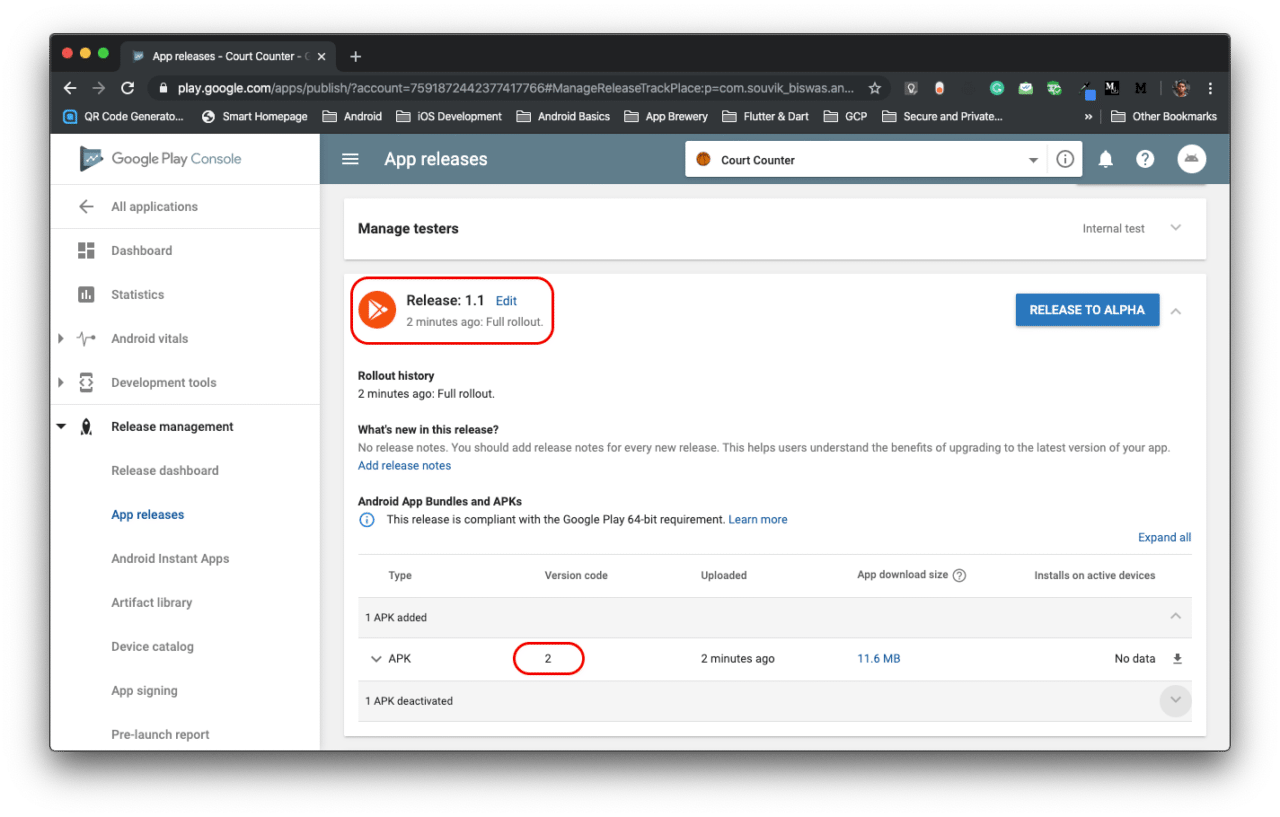1280x817 pixels.
Task: Click the orange release play icon
Action: pyautogui.click(x=377, y=309)
